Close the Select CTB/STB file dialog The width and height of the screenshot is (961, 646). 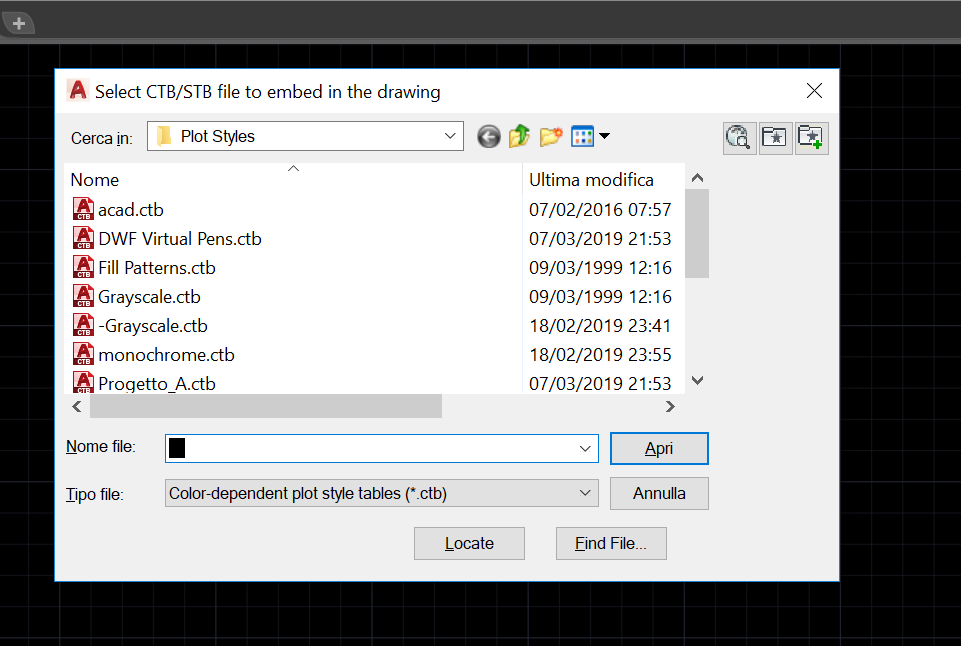tap(814, 91)
